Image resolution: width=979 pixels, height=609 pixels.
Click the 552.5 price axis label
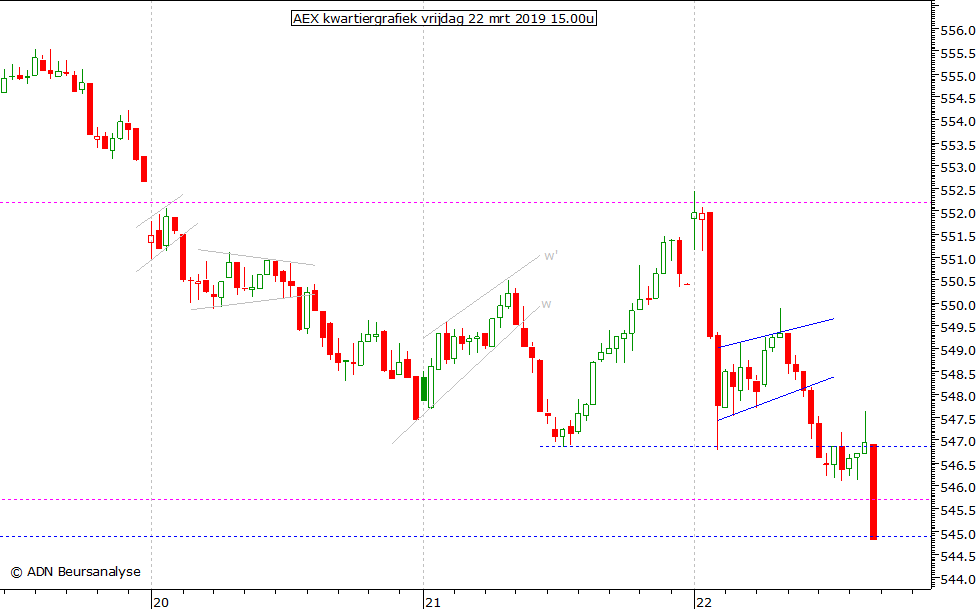[958, 191]
